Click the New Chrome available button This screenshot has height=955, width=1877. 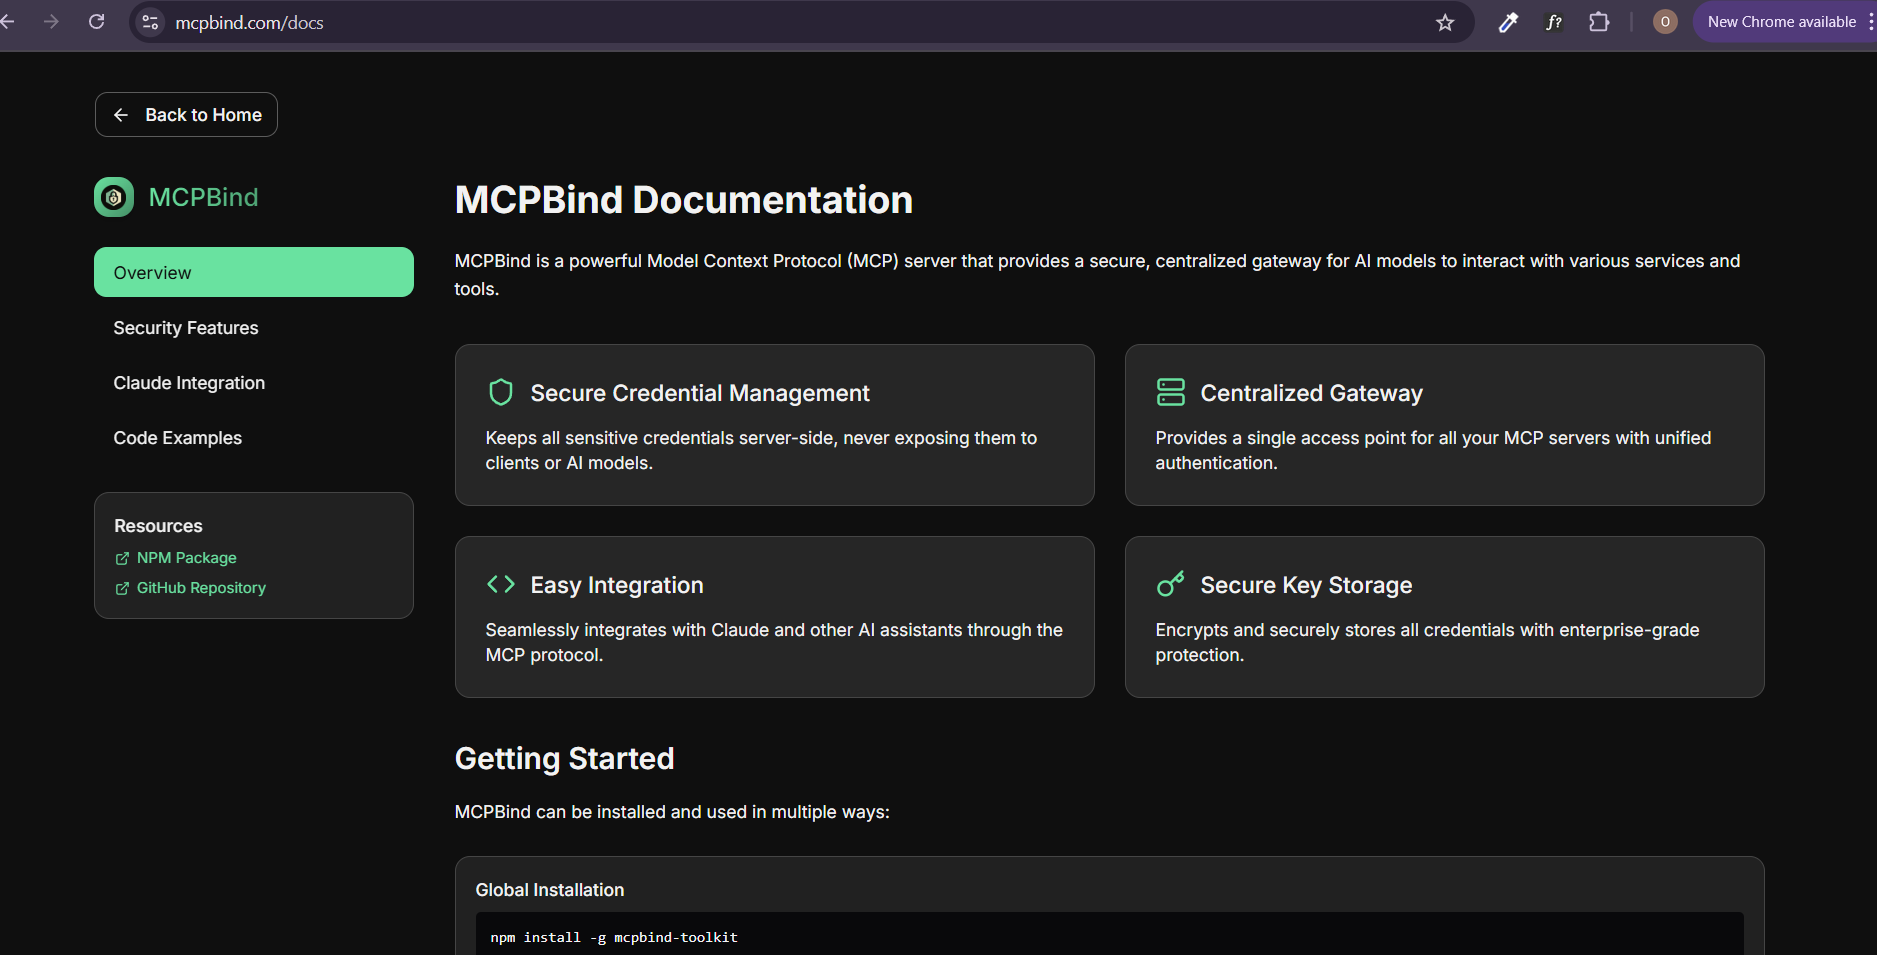point(1781,22)
